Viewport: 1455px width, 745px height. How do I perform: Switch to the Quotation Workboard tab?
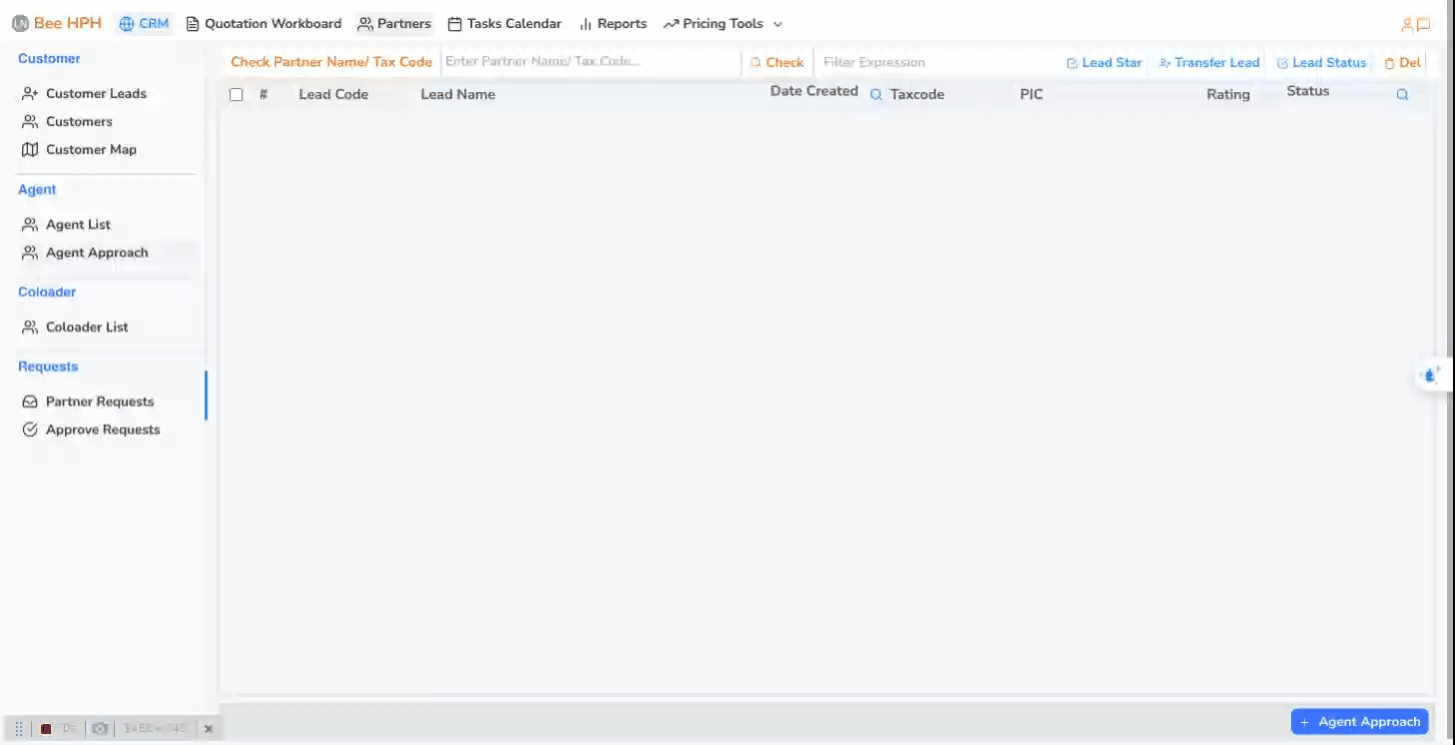pyautogui.click(x=264, y=24)
